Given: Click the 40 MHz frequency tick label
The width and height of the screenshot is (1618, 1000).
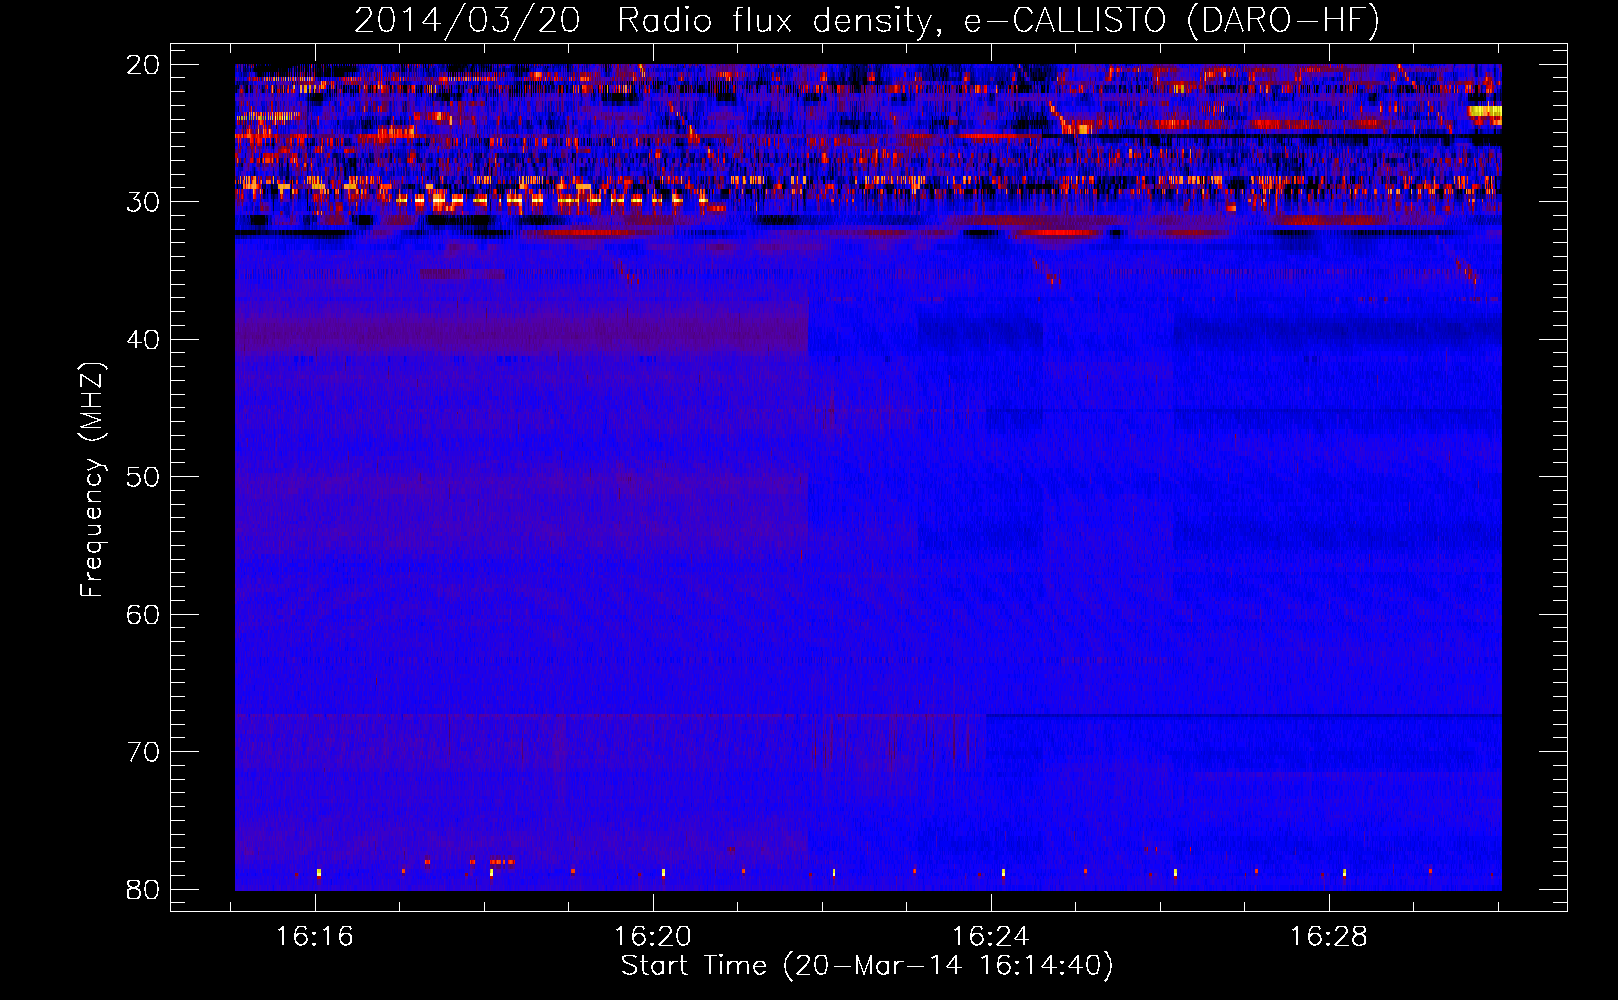Looking at the screenshot, I should pyautogui.click(x=143, y=340).
